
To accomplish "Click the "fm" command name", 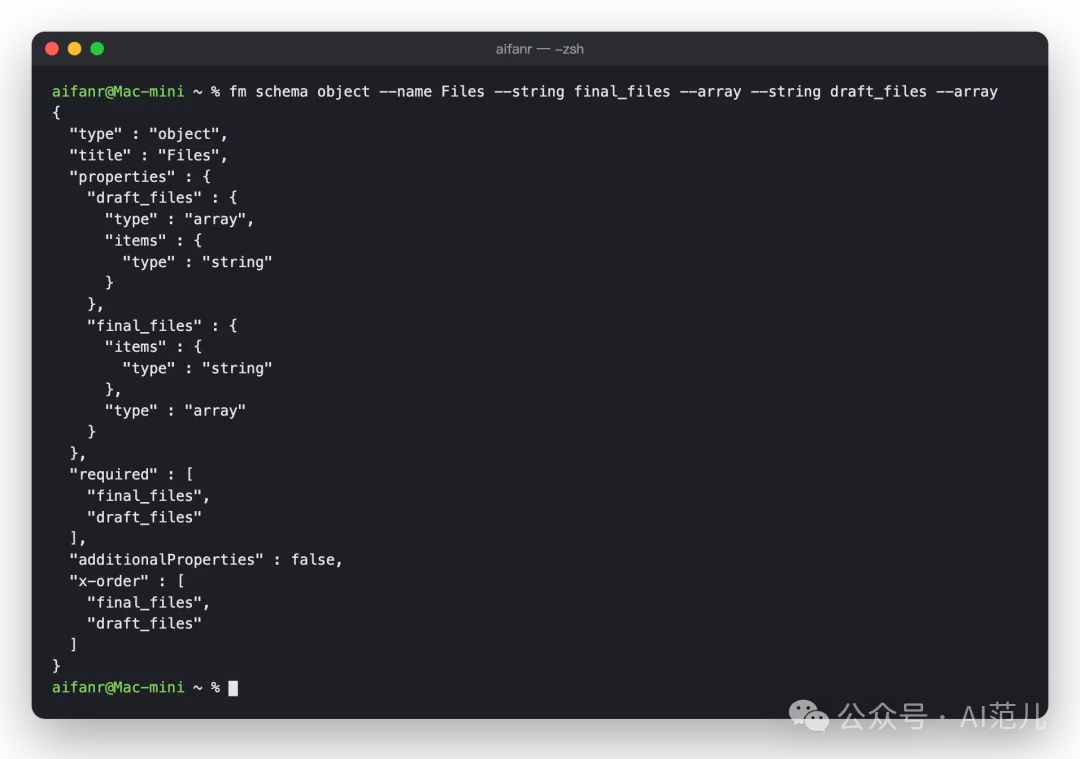I will pyautogui.click(x=238, y=92).
